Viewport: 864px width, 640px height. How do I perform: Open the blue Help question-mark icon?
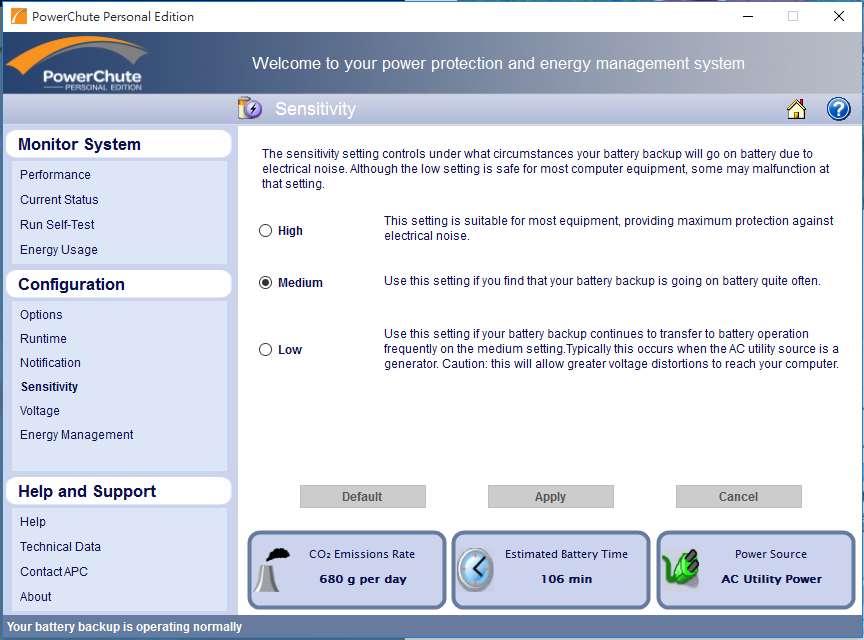(x=838, y=109)
